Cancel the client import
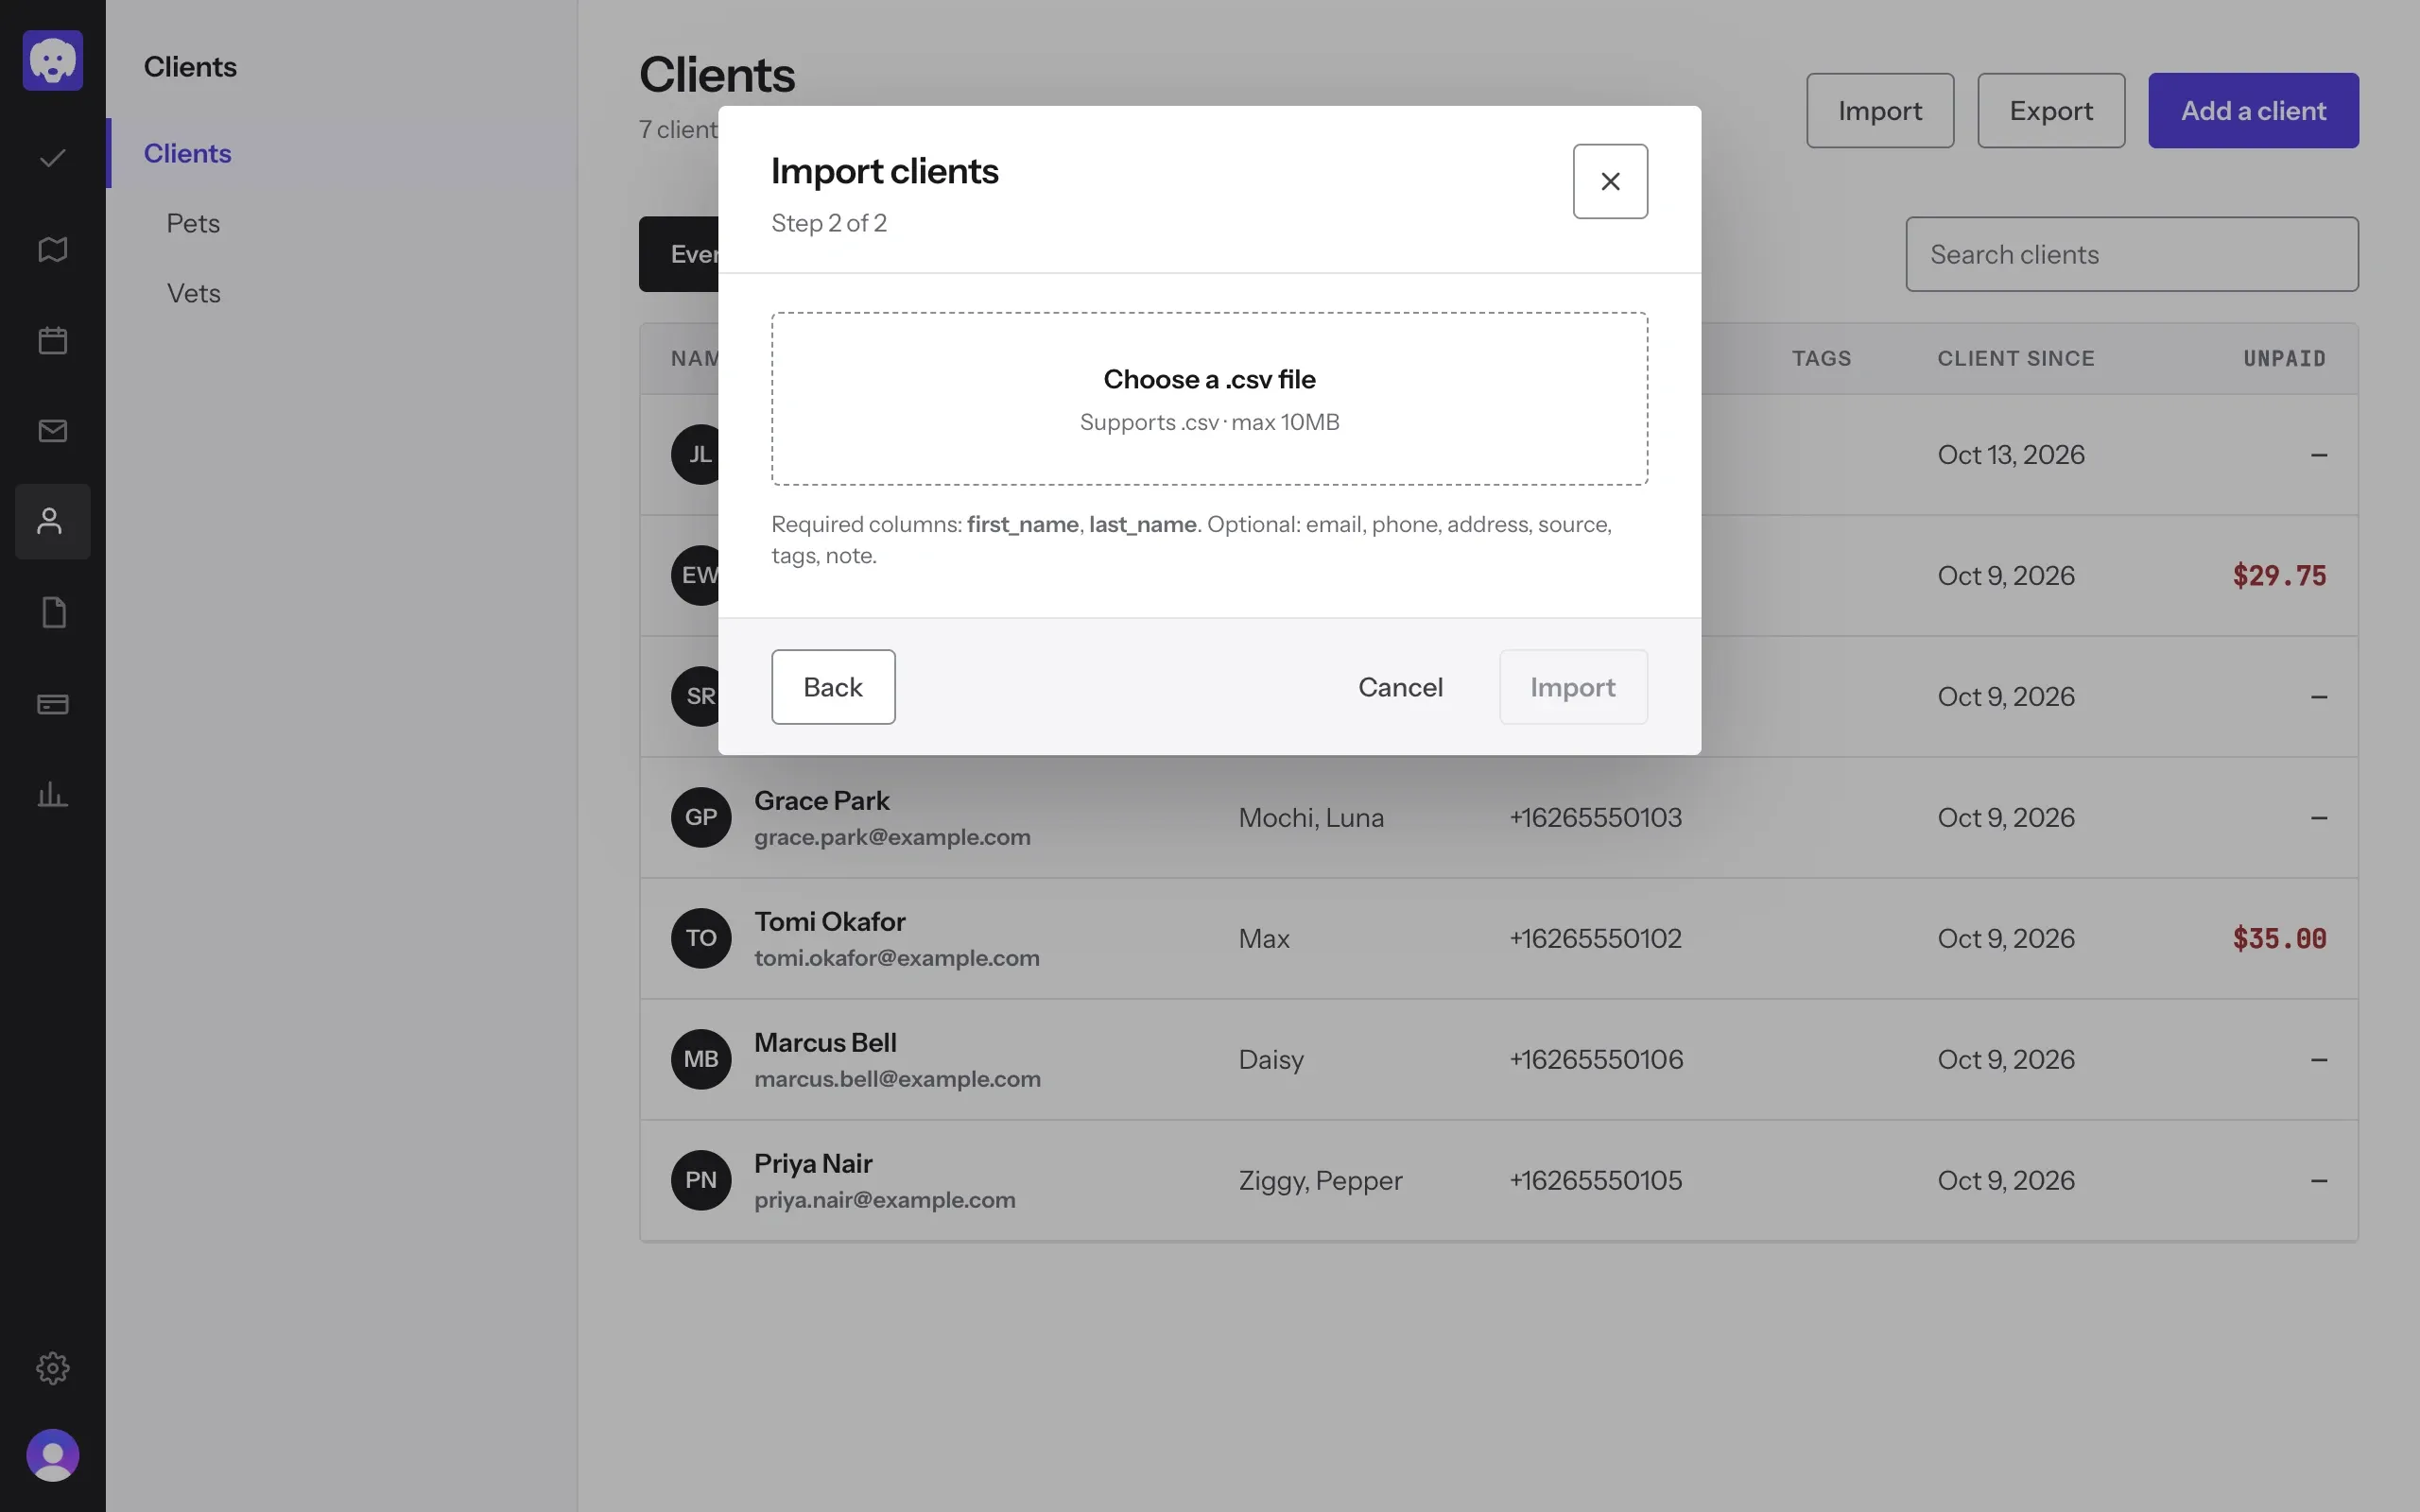The width and height of the screenshot is (2420, 1512). pos(1400,687)
